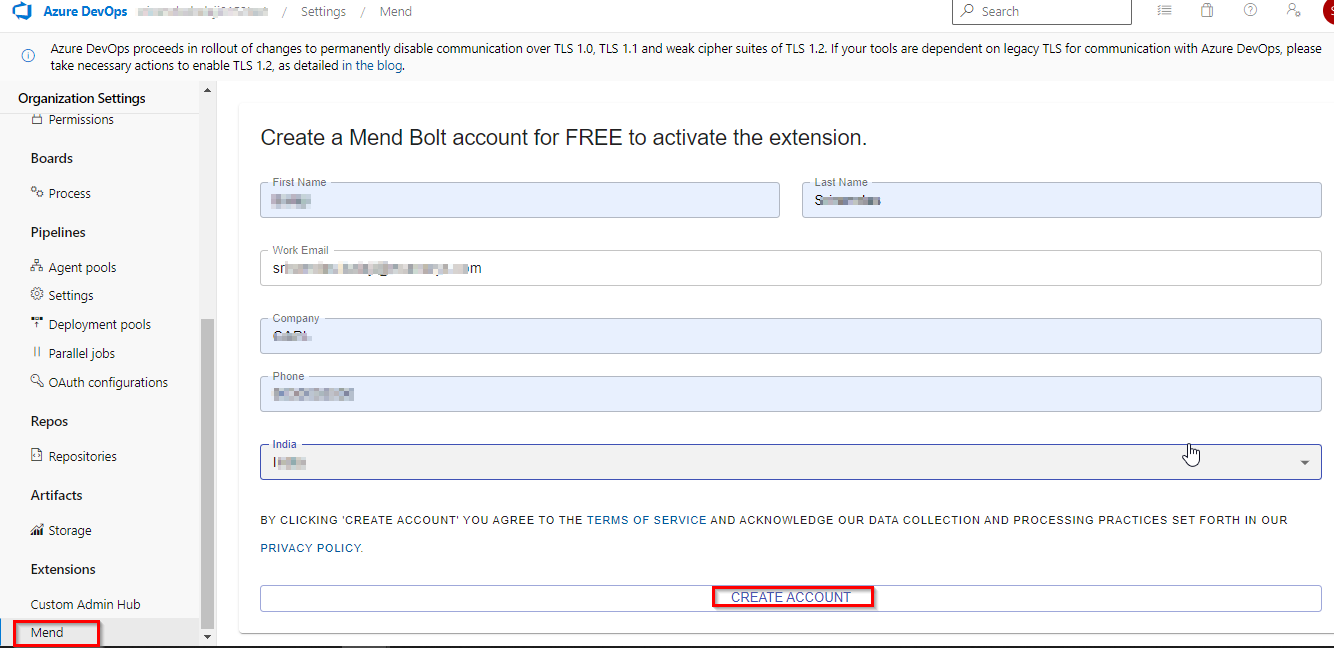Click the organization name breadcrumb

[x=202, y=12]
